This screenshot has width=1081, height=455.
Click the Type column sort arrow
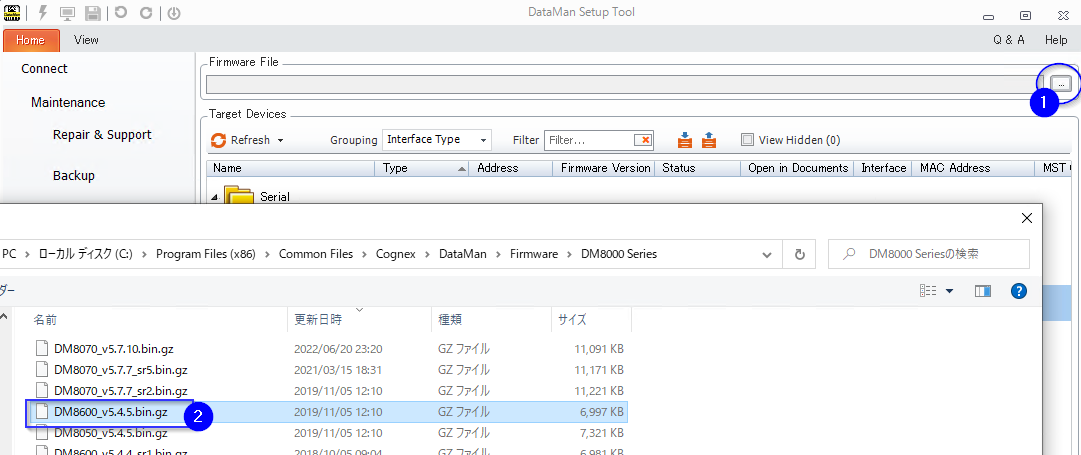click(461, 168)
